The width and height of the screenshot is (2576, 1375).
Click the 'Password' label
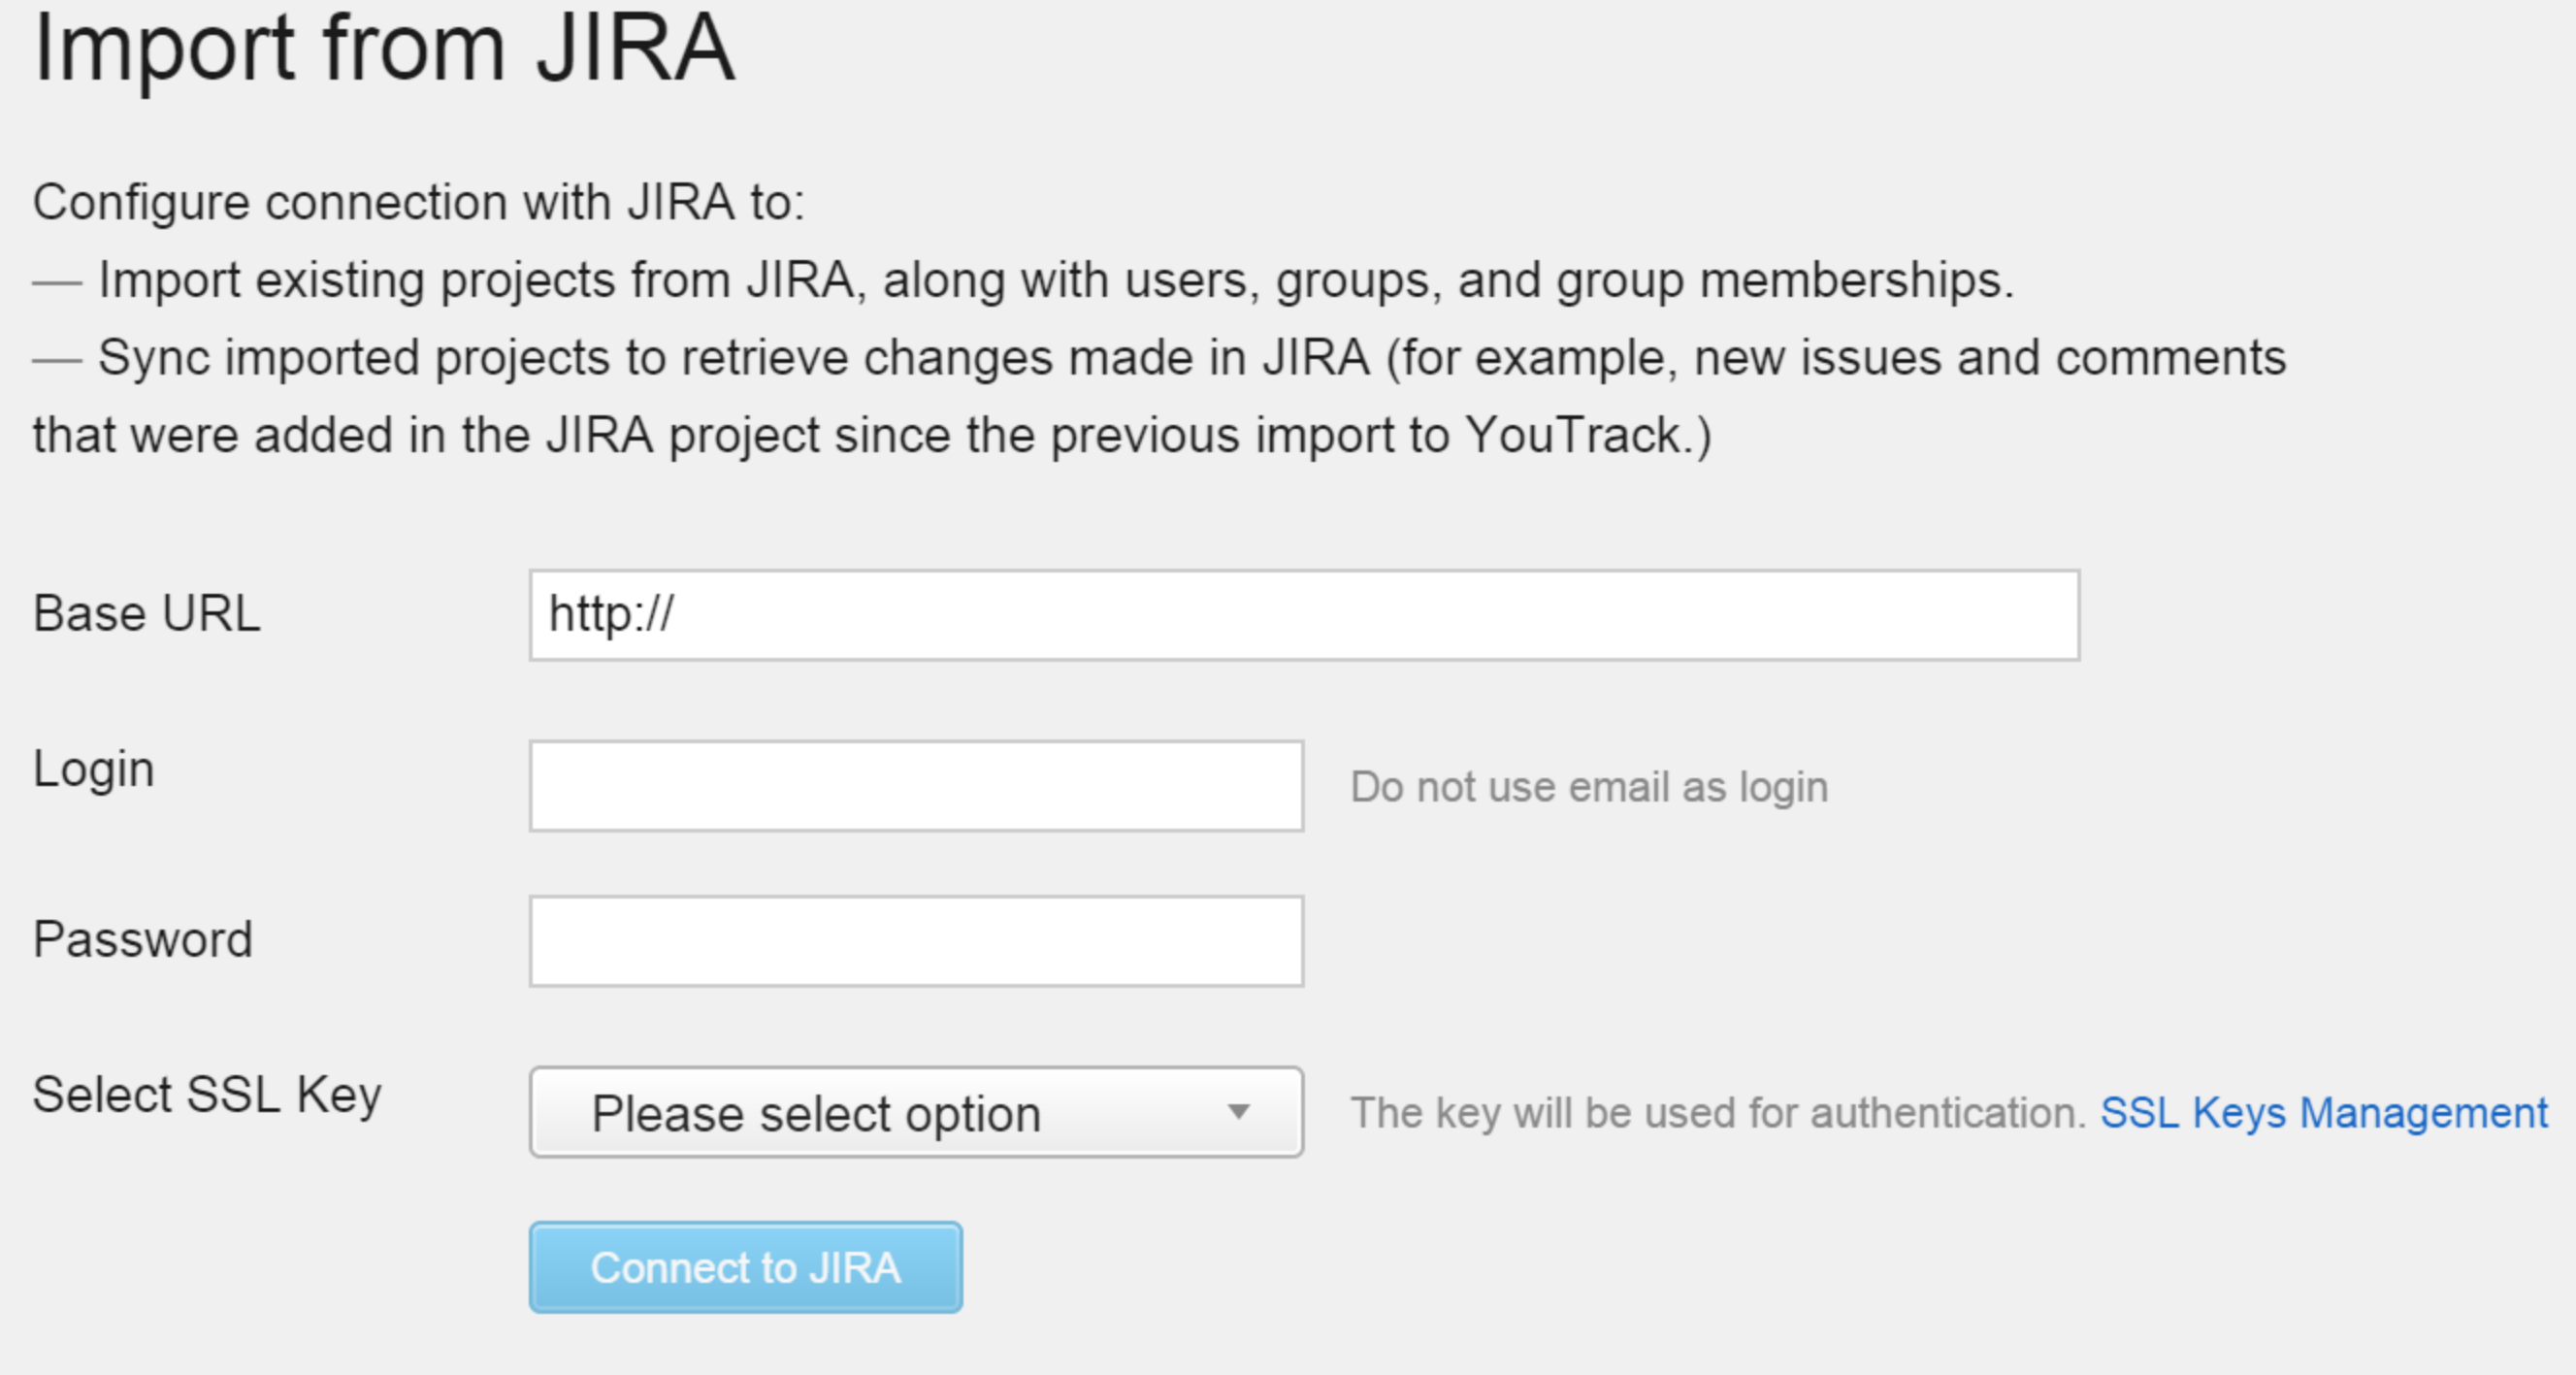(x=143, y=940)
